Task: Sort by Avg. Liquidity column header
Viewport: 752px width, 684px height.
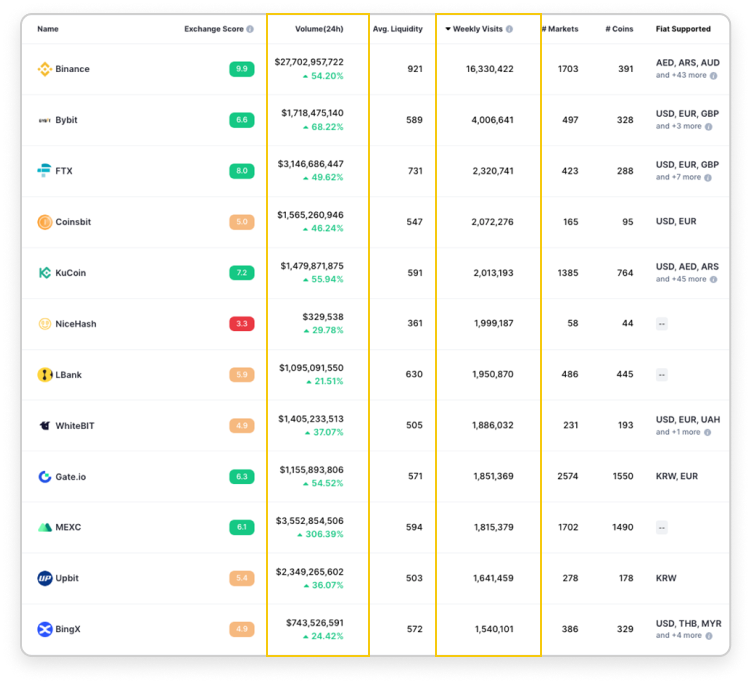Action: (x=398, y=29)
